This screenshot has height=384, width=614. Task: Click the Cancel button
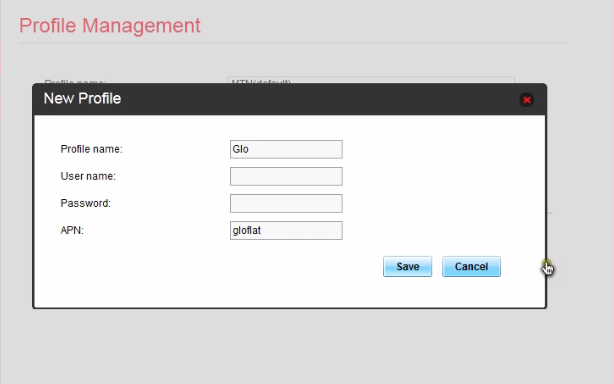pyautogui.click(x=471, y=267)
